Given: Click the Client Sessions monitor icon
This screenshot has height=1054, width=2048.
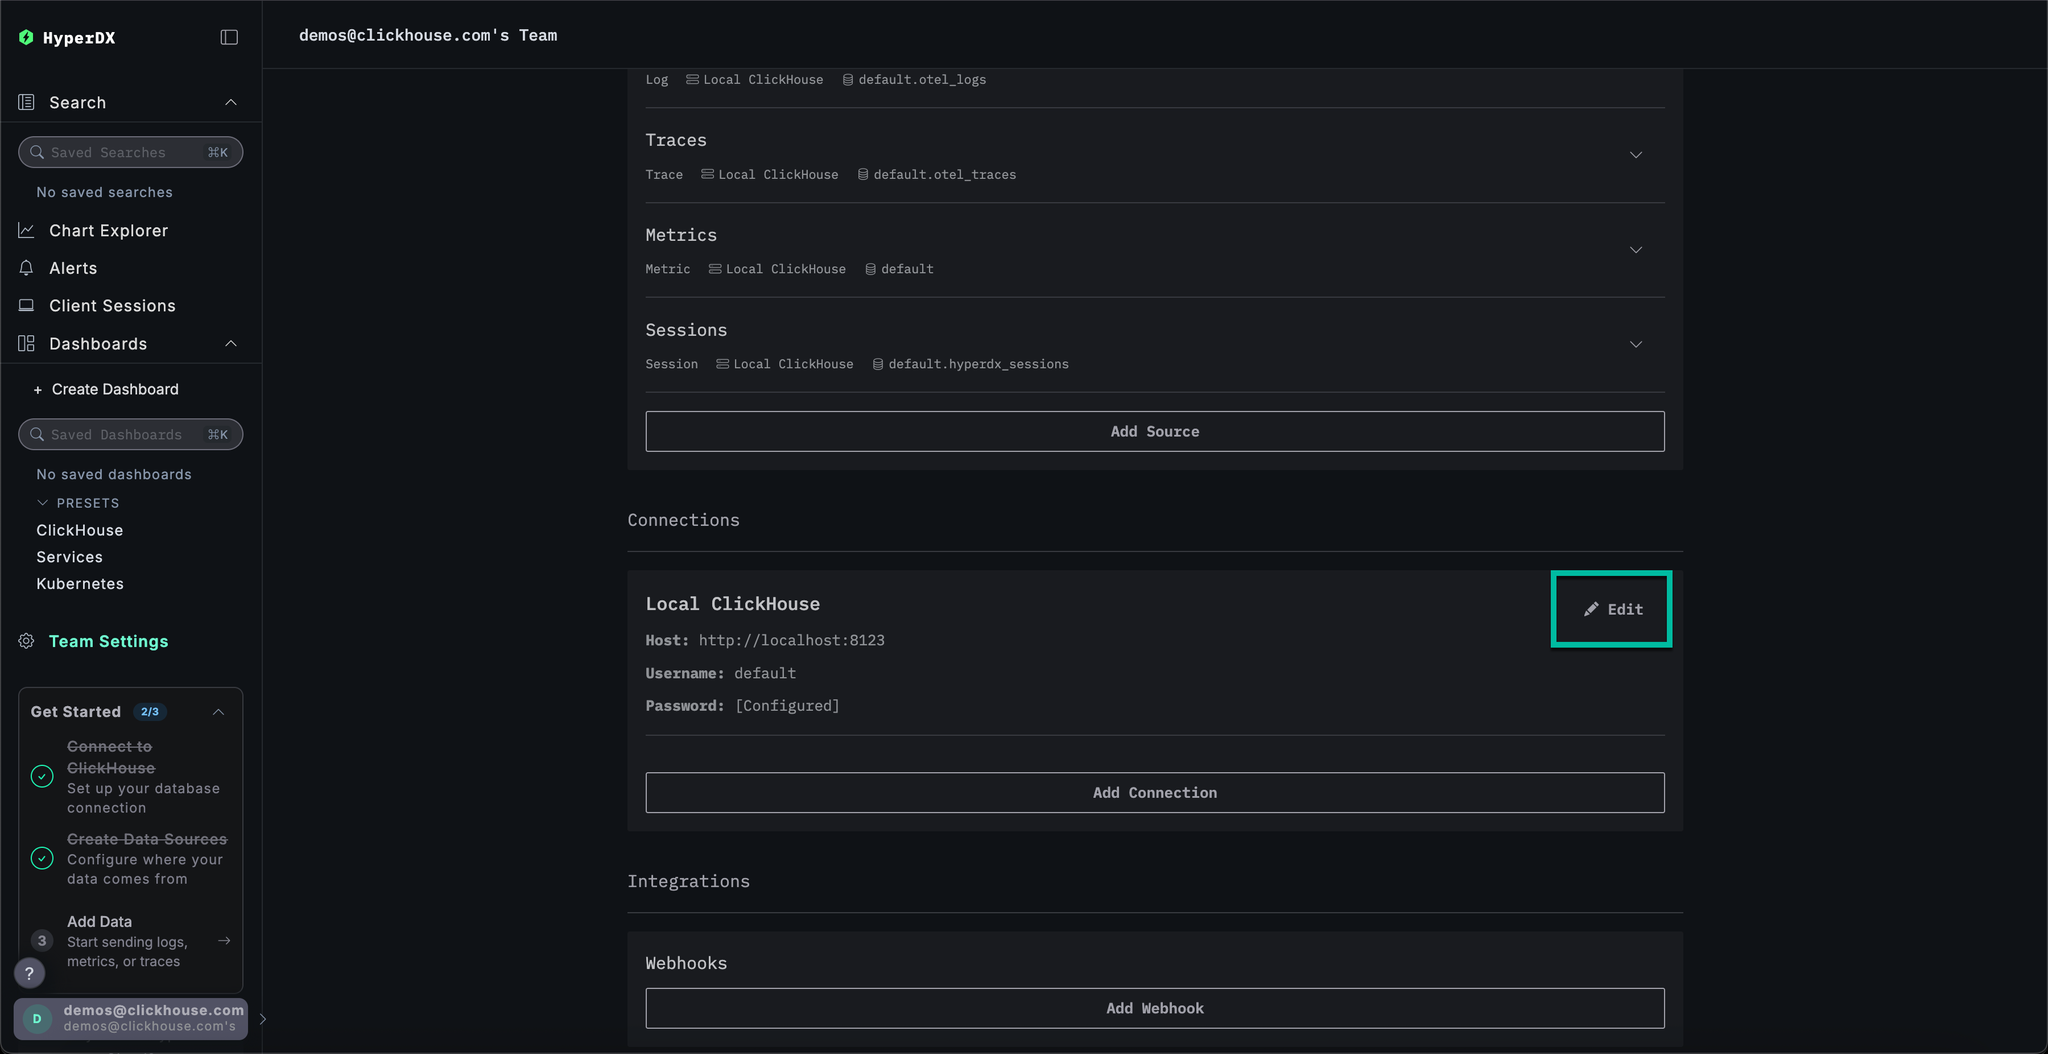Looking at the screenshot, I should 26,305.
